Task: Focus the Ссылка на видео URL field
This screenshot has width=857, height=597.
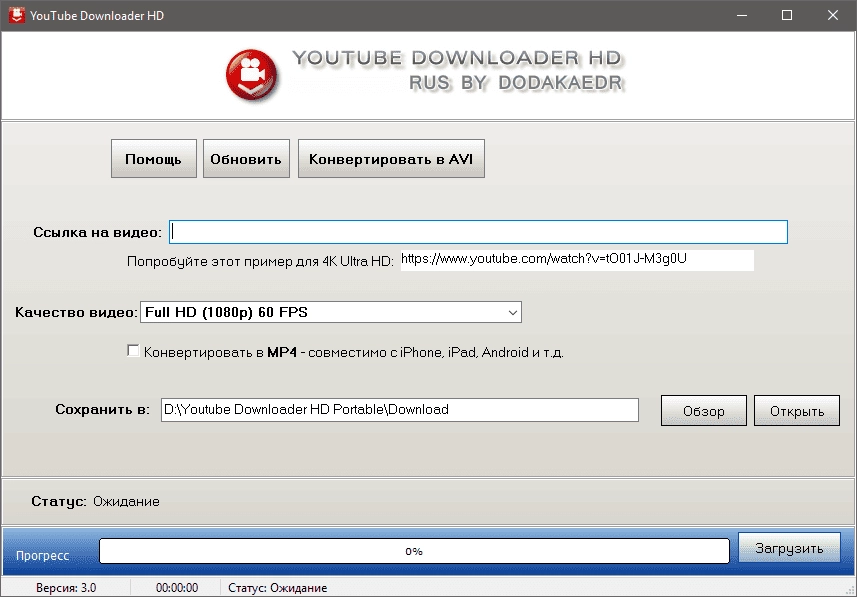Action: 478,232
